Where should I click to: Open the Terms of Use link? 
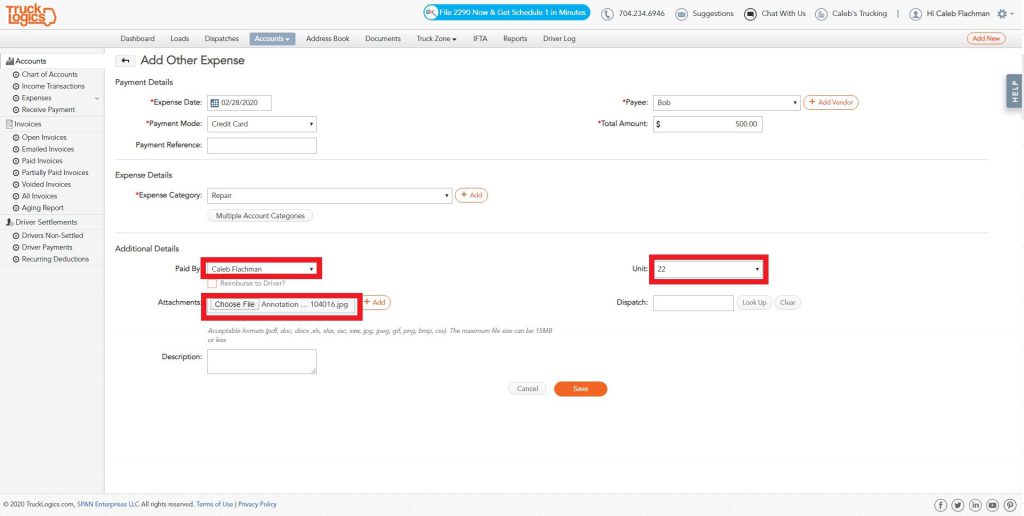(x=214, y=504)
